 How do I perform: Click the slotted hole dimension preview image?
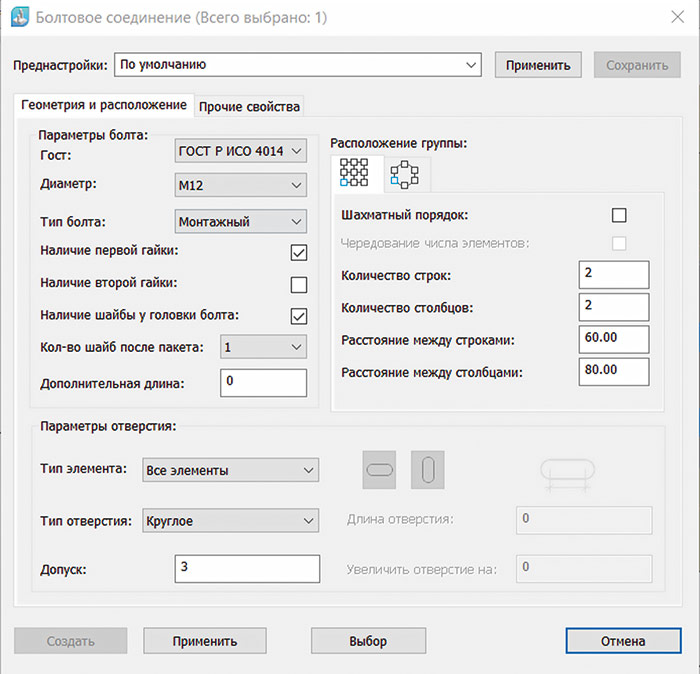tap(567, 475)
